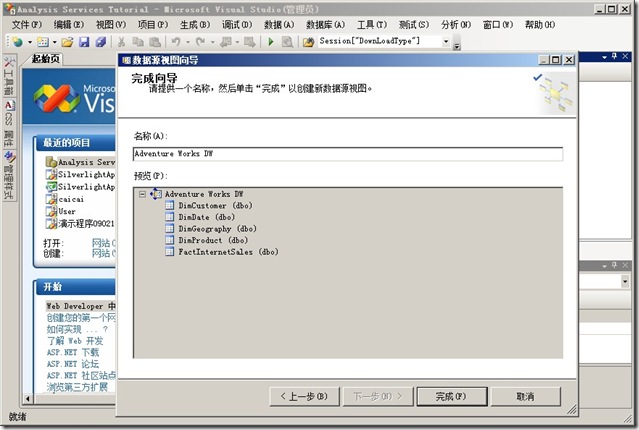Click the start page horizontal scrollbar left arrow

28,398
